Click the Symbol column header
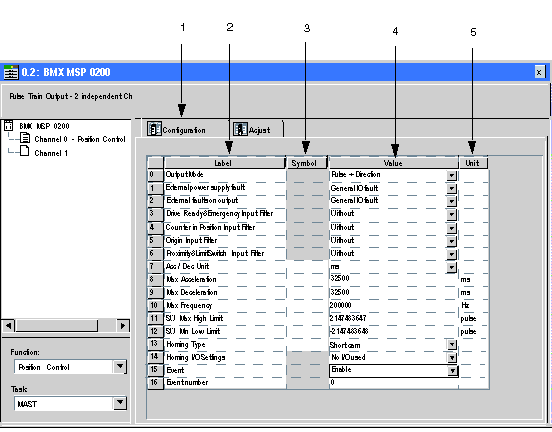 (307, 163)
